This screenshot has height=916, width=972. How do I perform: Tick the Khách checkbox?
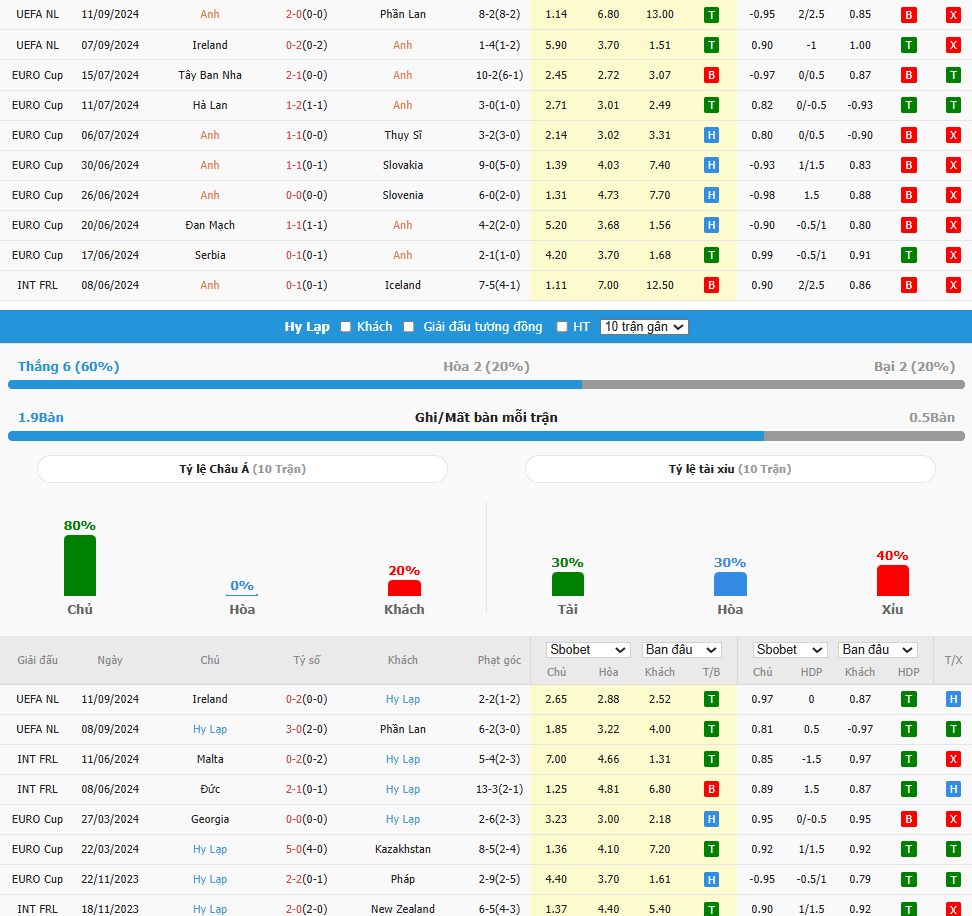[346, 327]
